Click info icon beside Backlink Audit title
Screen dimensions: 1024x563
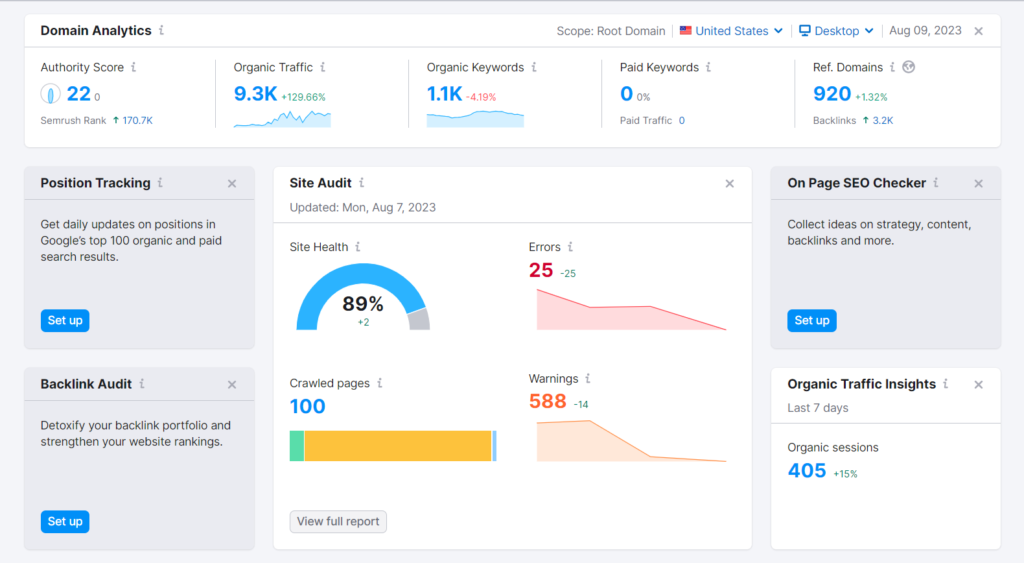pos(142,384)
